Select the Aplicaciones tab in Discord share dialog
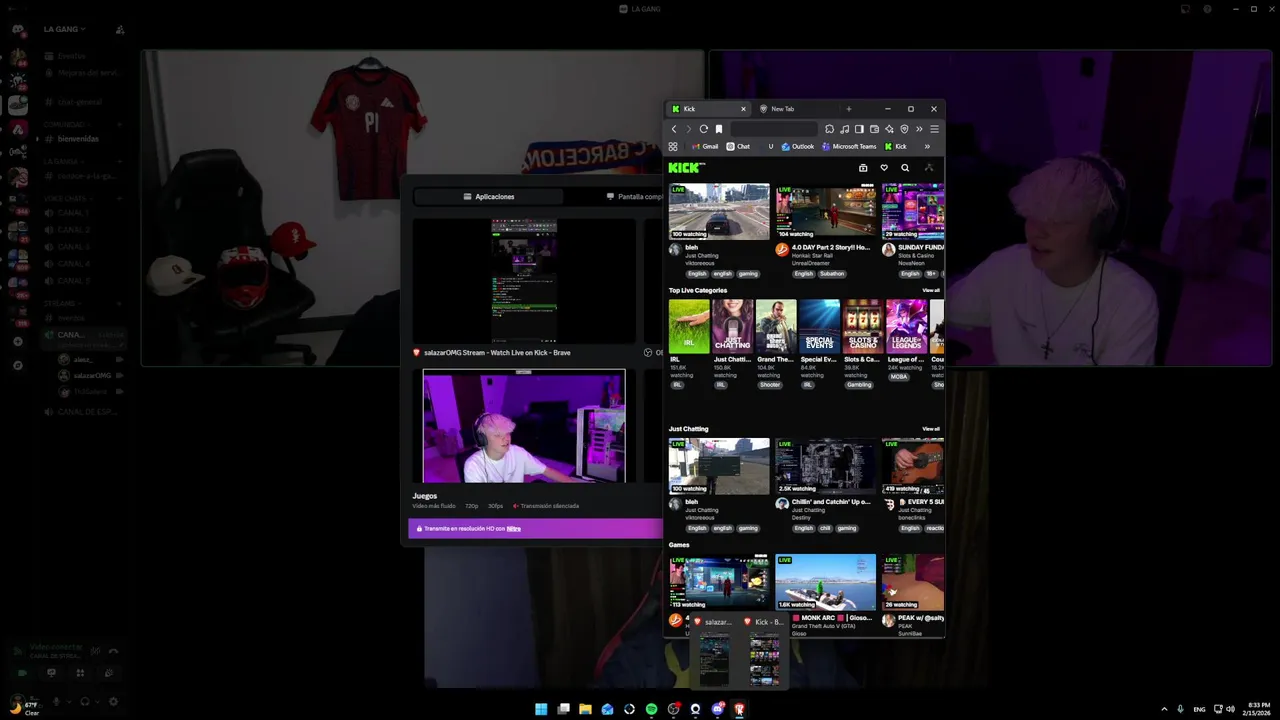Screen dimensions: 1280x720 (x=489, y=197)
